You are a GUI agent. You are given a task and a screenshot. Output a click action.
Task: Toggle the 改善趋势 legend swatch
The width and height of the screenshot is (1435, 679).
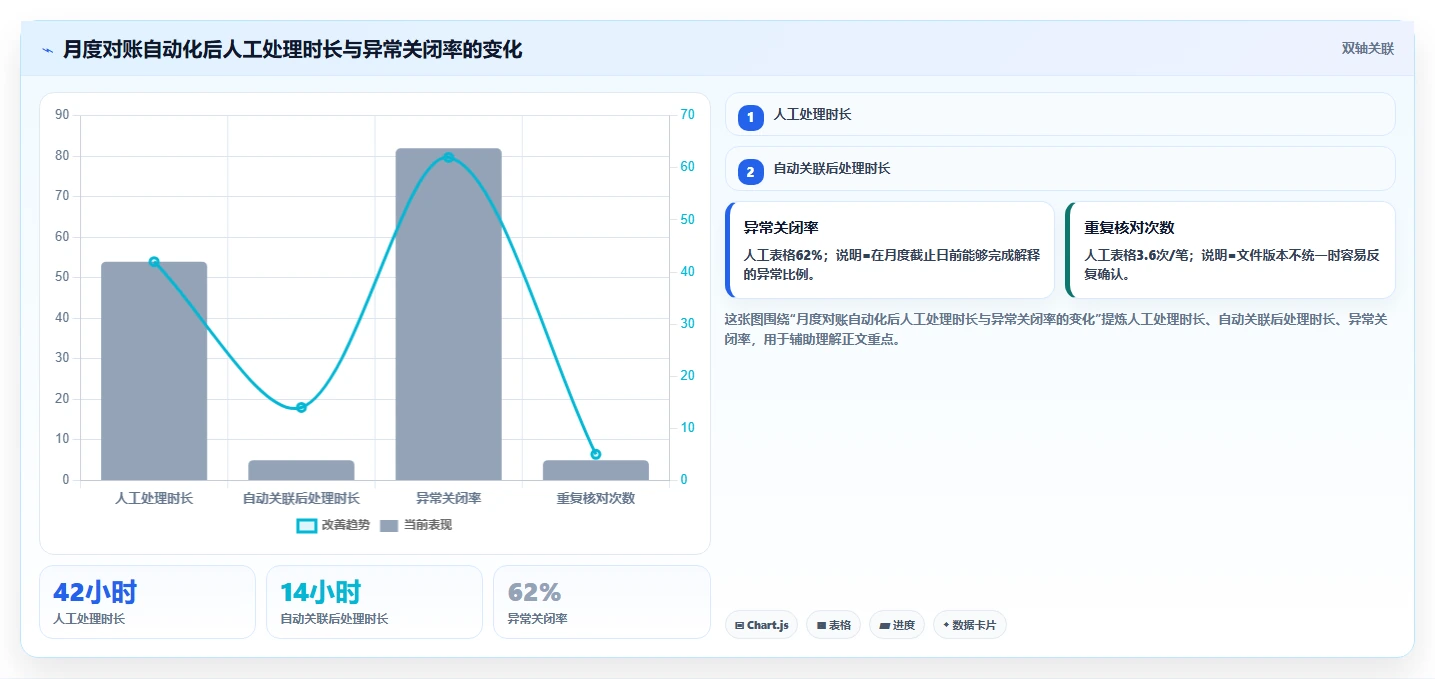coord(307,525)
